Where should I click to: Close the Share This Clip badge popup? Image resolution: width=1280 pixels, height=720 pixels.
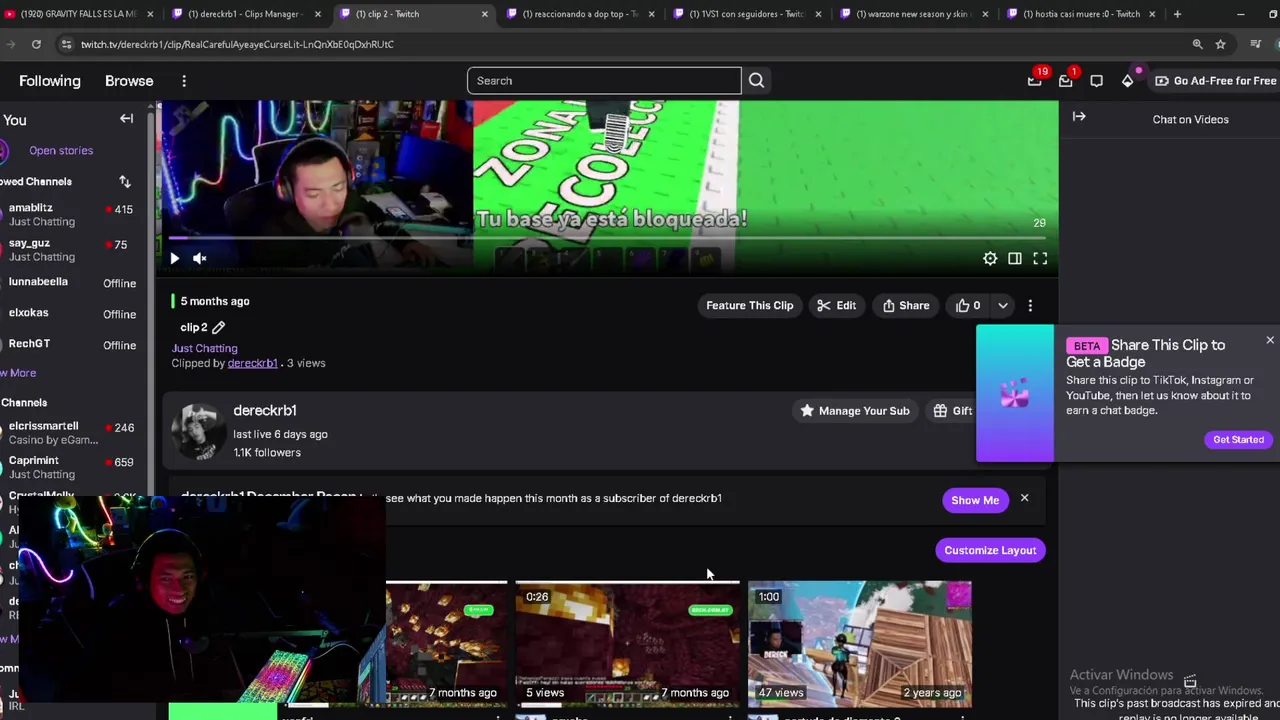point(1270,341)
